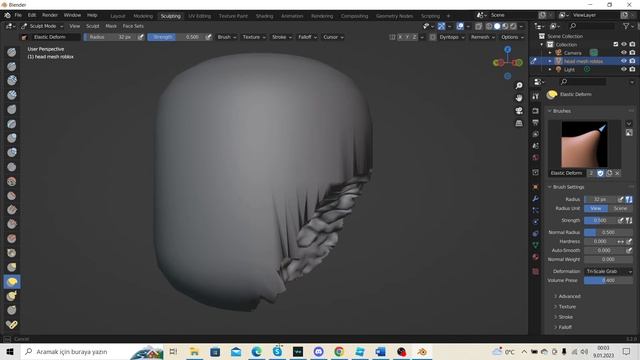Open the Sculpt Mode dropdown
640x360 pixels.
[42, 26]
